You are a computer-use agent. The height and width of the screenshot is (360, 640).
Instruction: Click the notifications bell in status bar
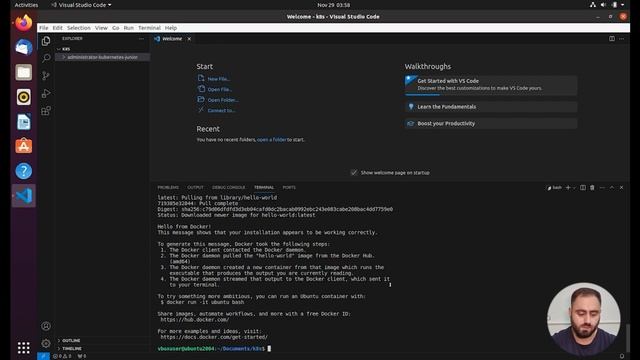pyautogui.click(x=622, y=356)
